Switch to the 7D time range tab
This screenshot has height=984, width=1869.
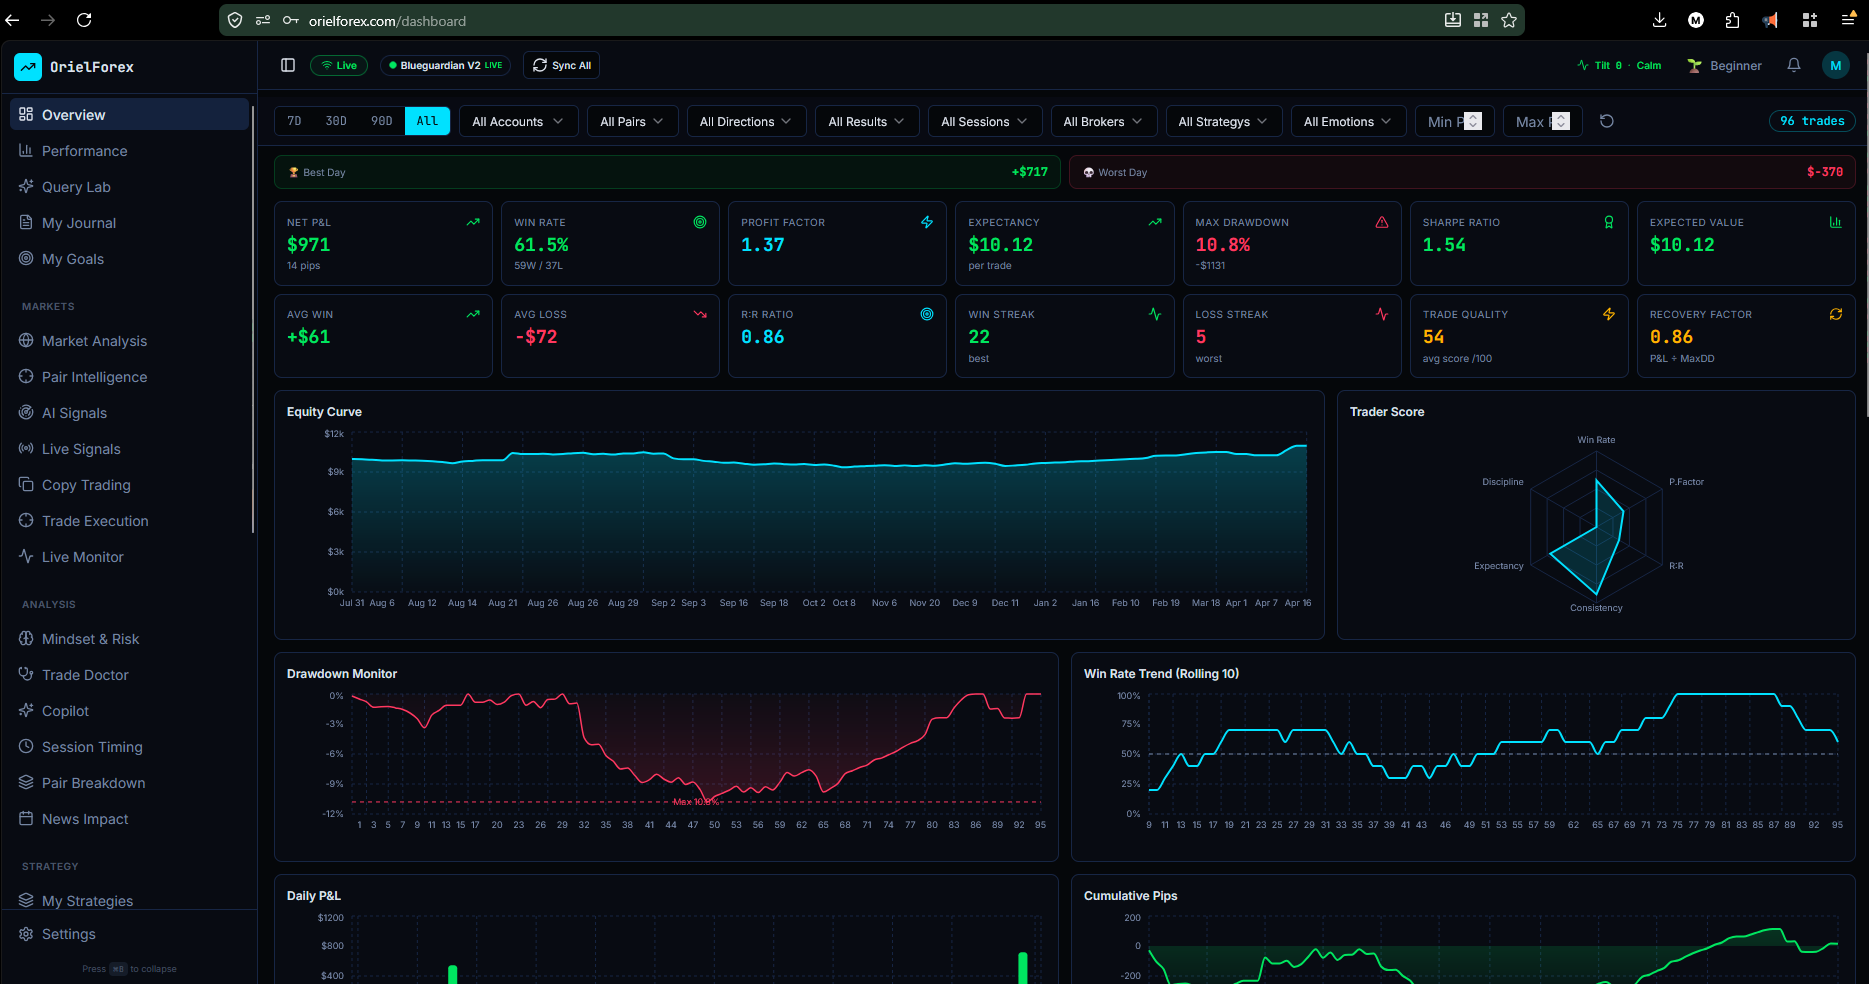[x=294, y=120]
